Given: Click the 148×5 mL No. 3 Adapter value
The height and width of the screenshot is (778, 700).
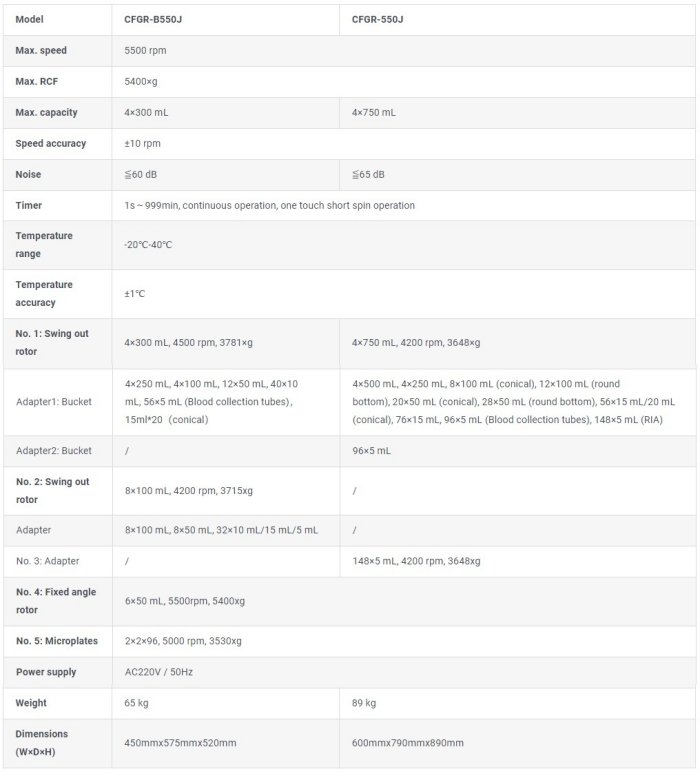Looking at the screenshot, I should coord(416,561).
